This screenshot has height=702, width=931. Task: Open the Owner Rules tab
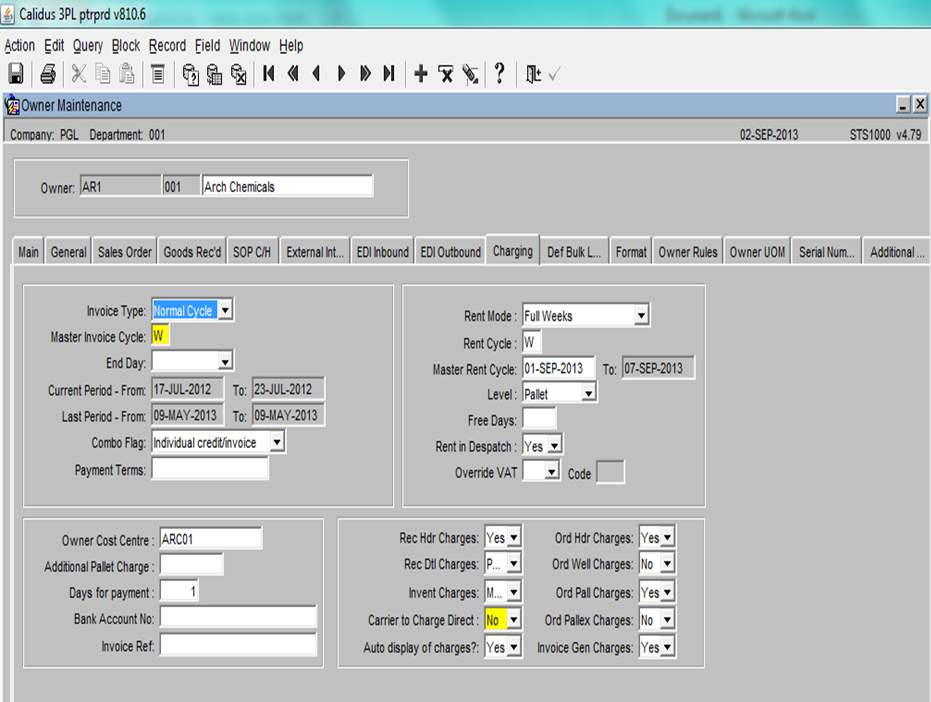pyautogui.click(x=688, y=252)
